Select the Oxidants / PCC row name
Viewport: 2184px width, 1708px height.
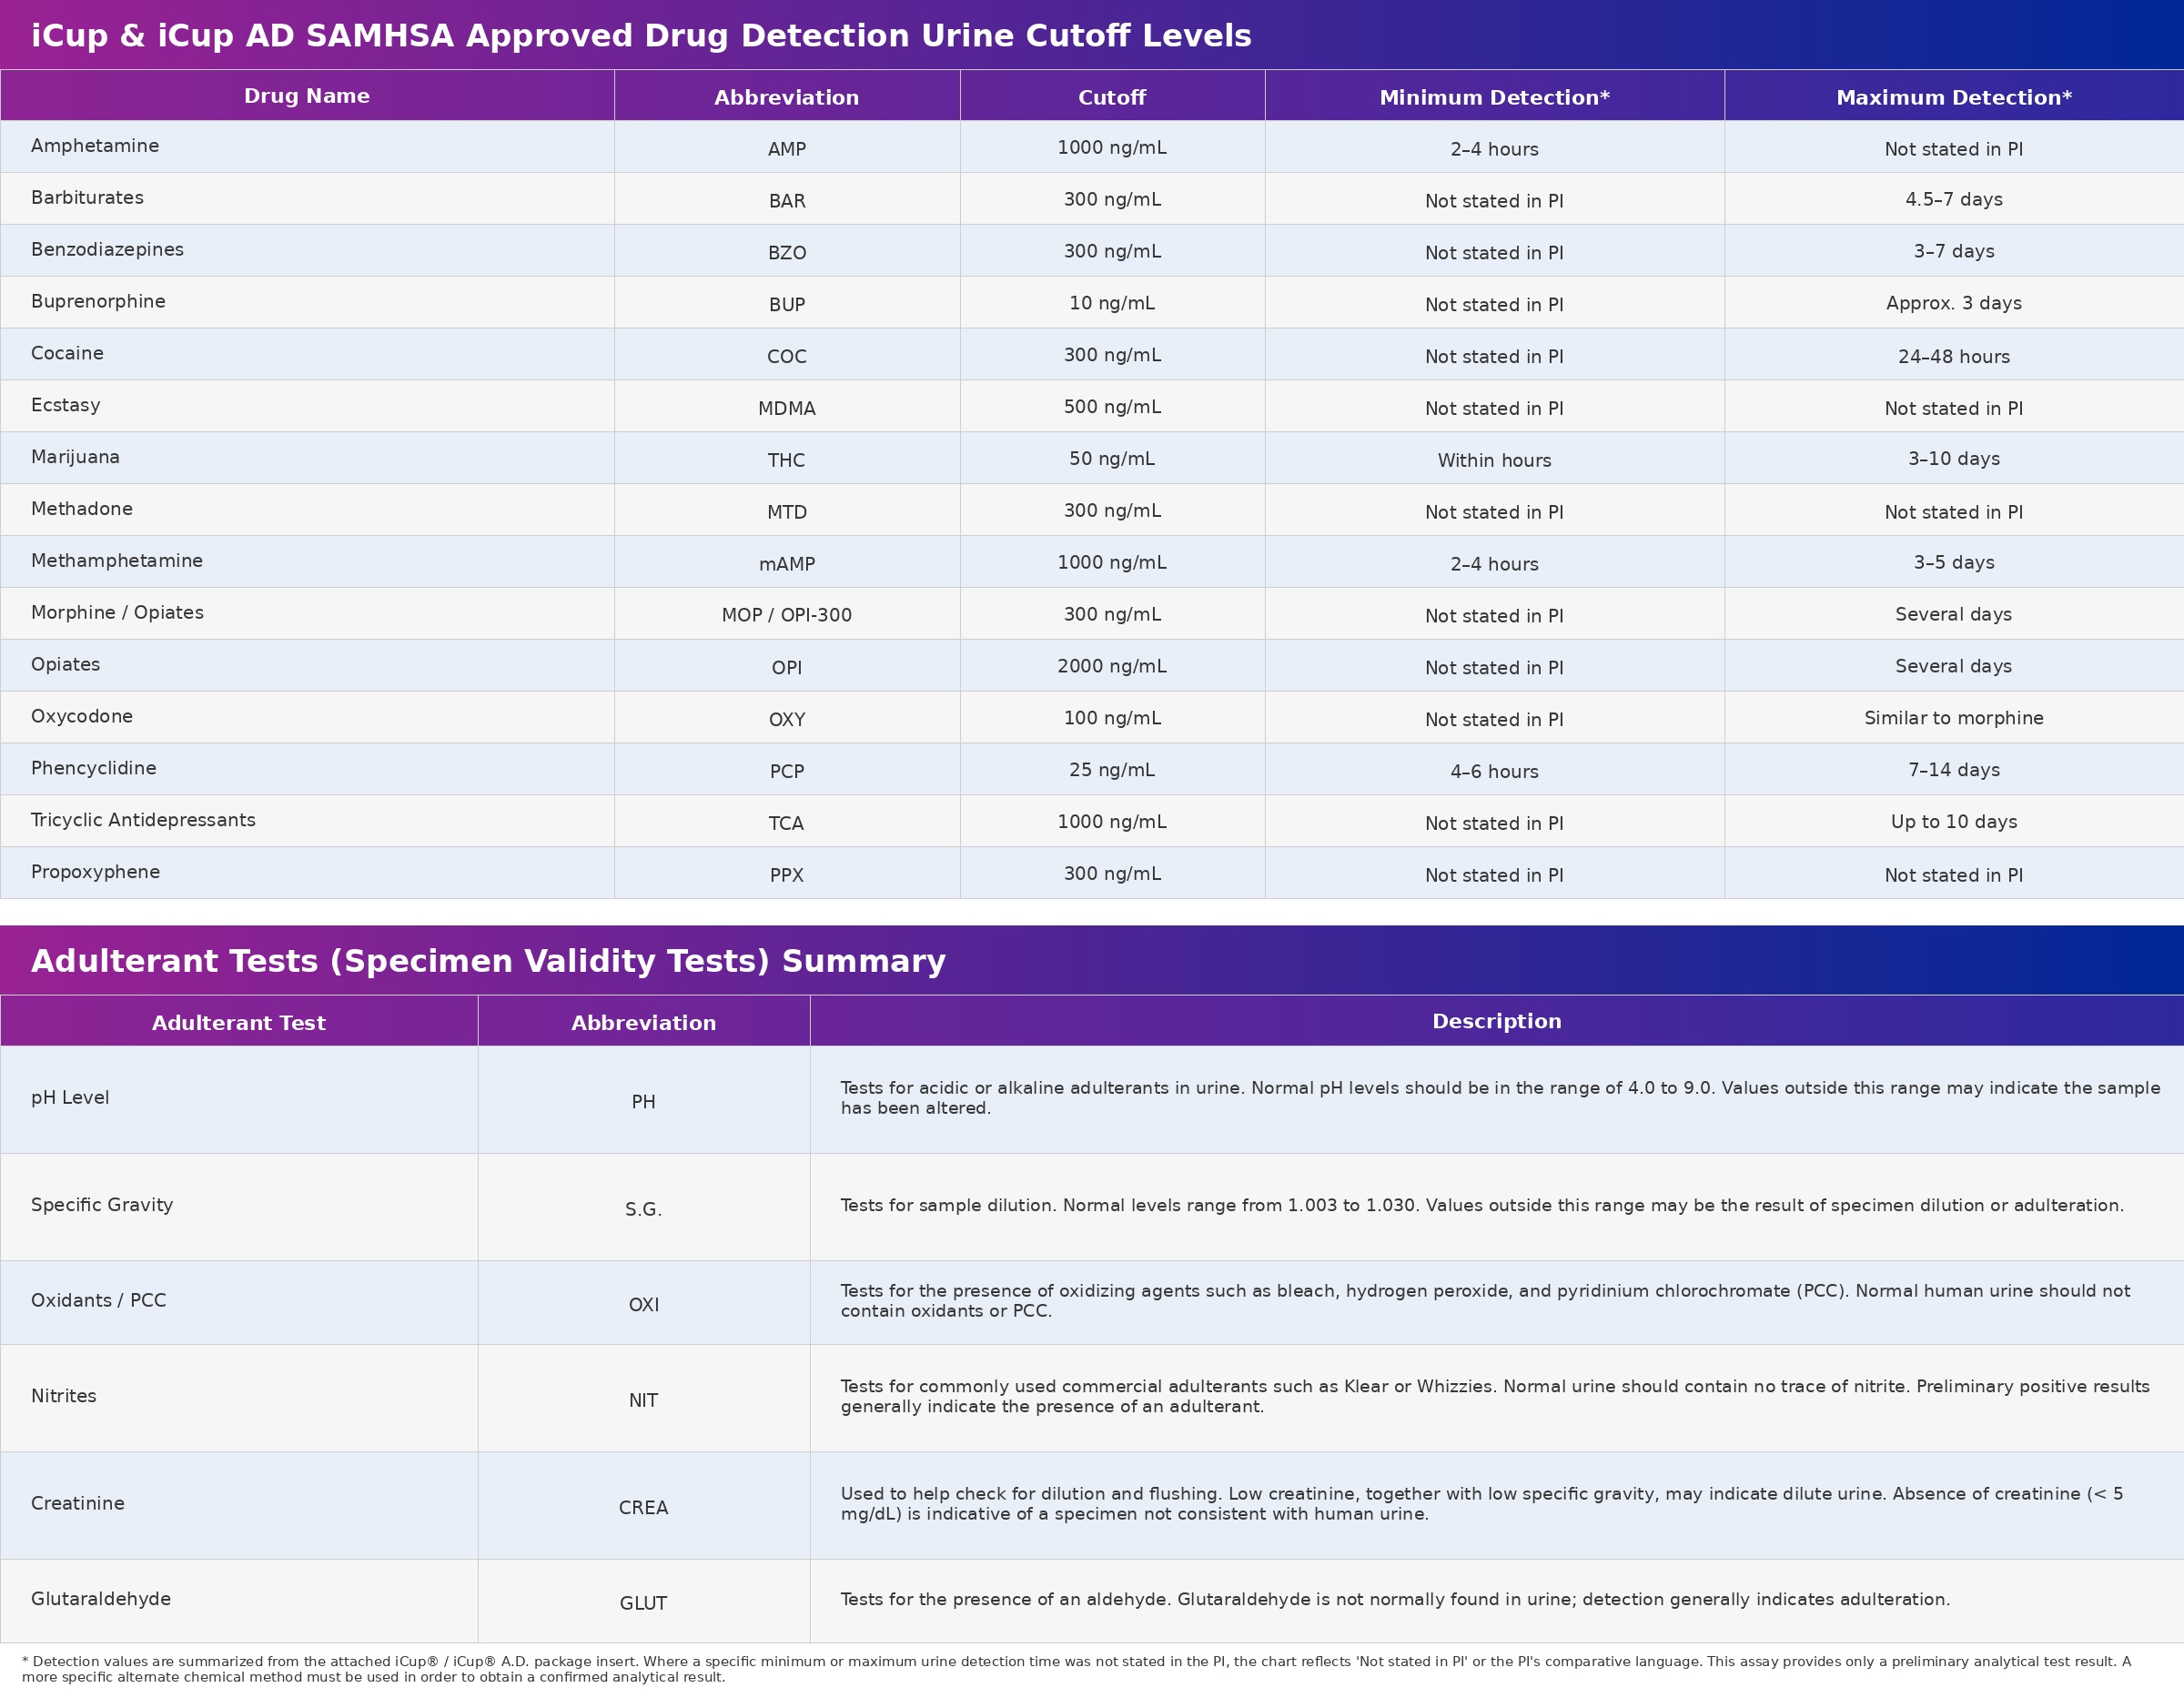click(x=98, y=1300)
